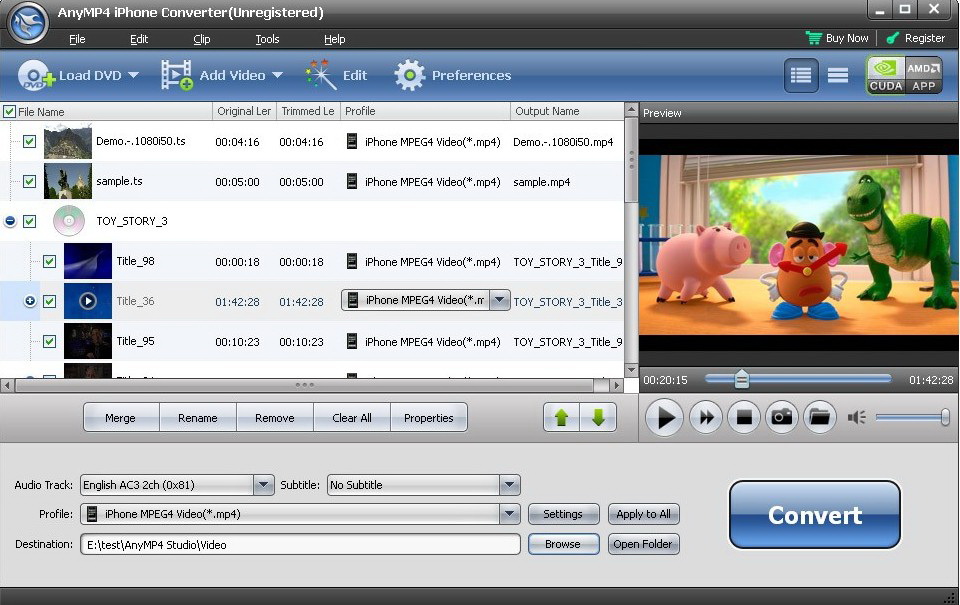Stop the preview playback
Image resolution: width=960 pixels, height=605 pixels.
tap(744, 418)
